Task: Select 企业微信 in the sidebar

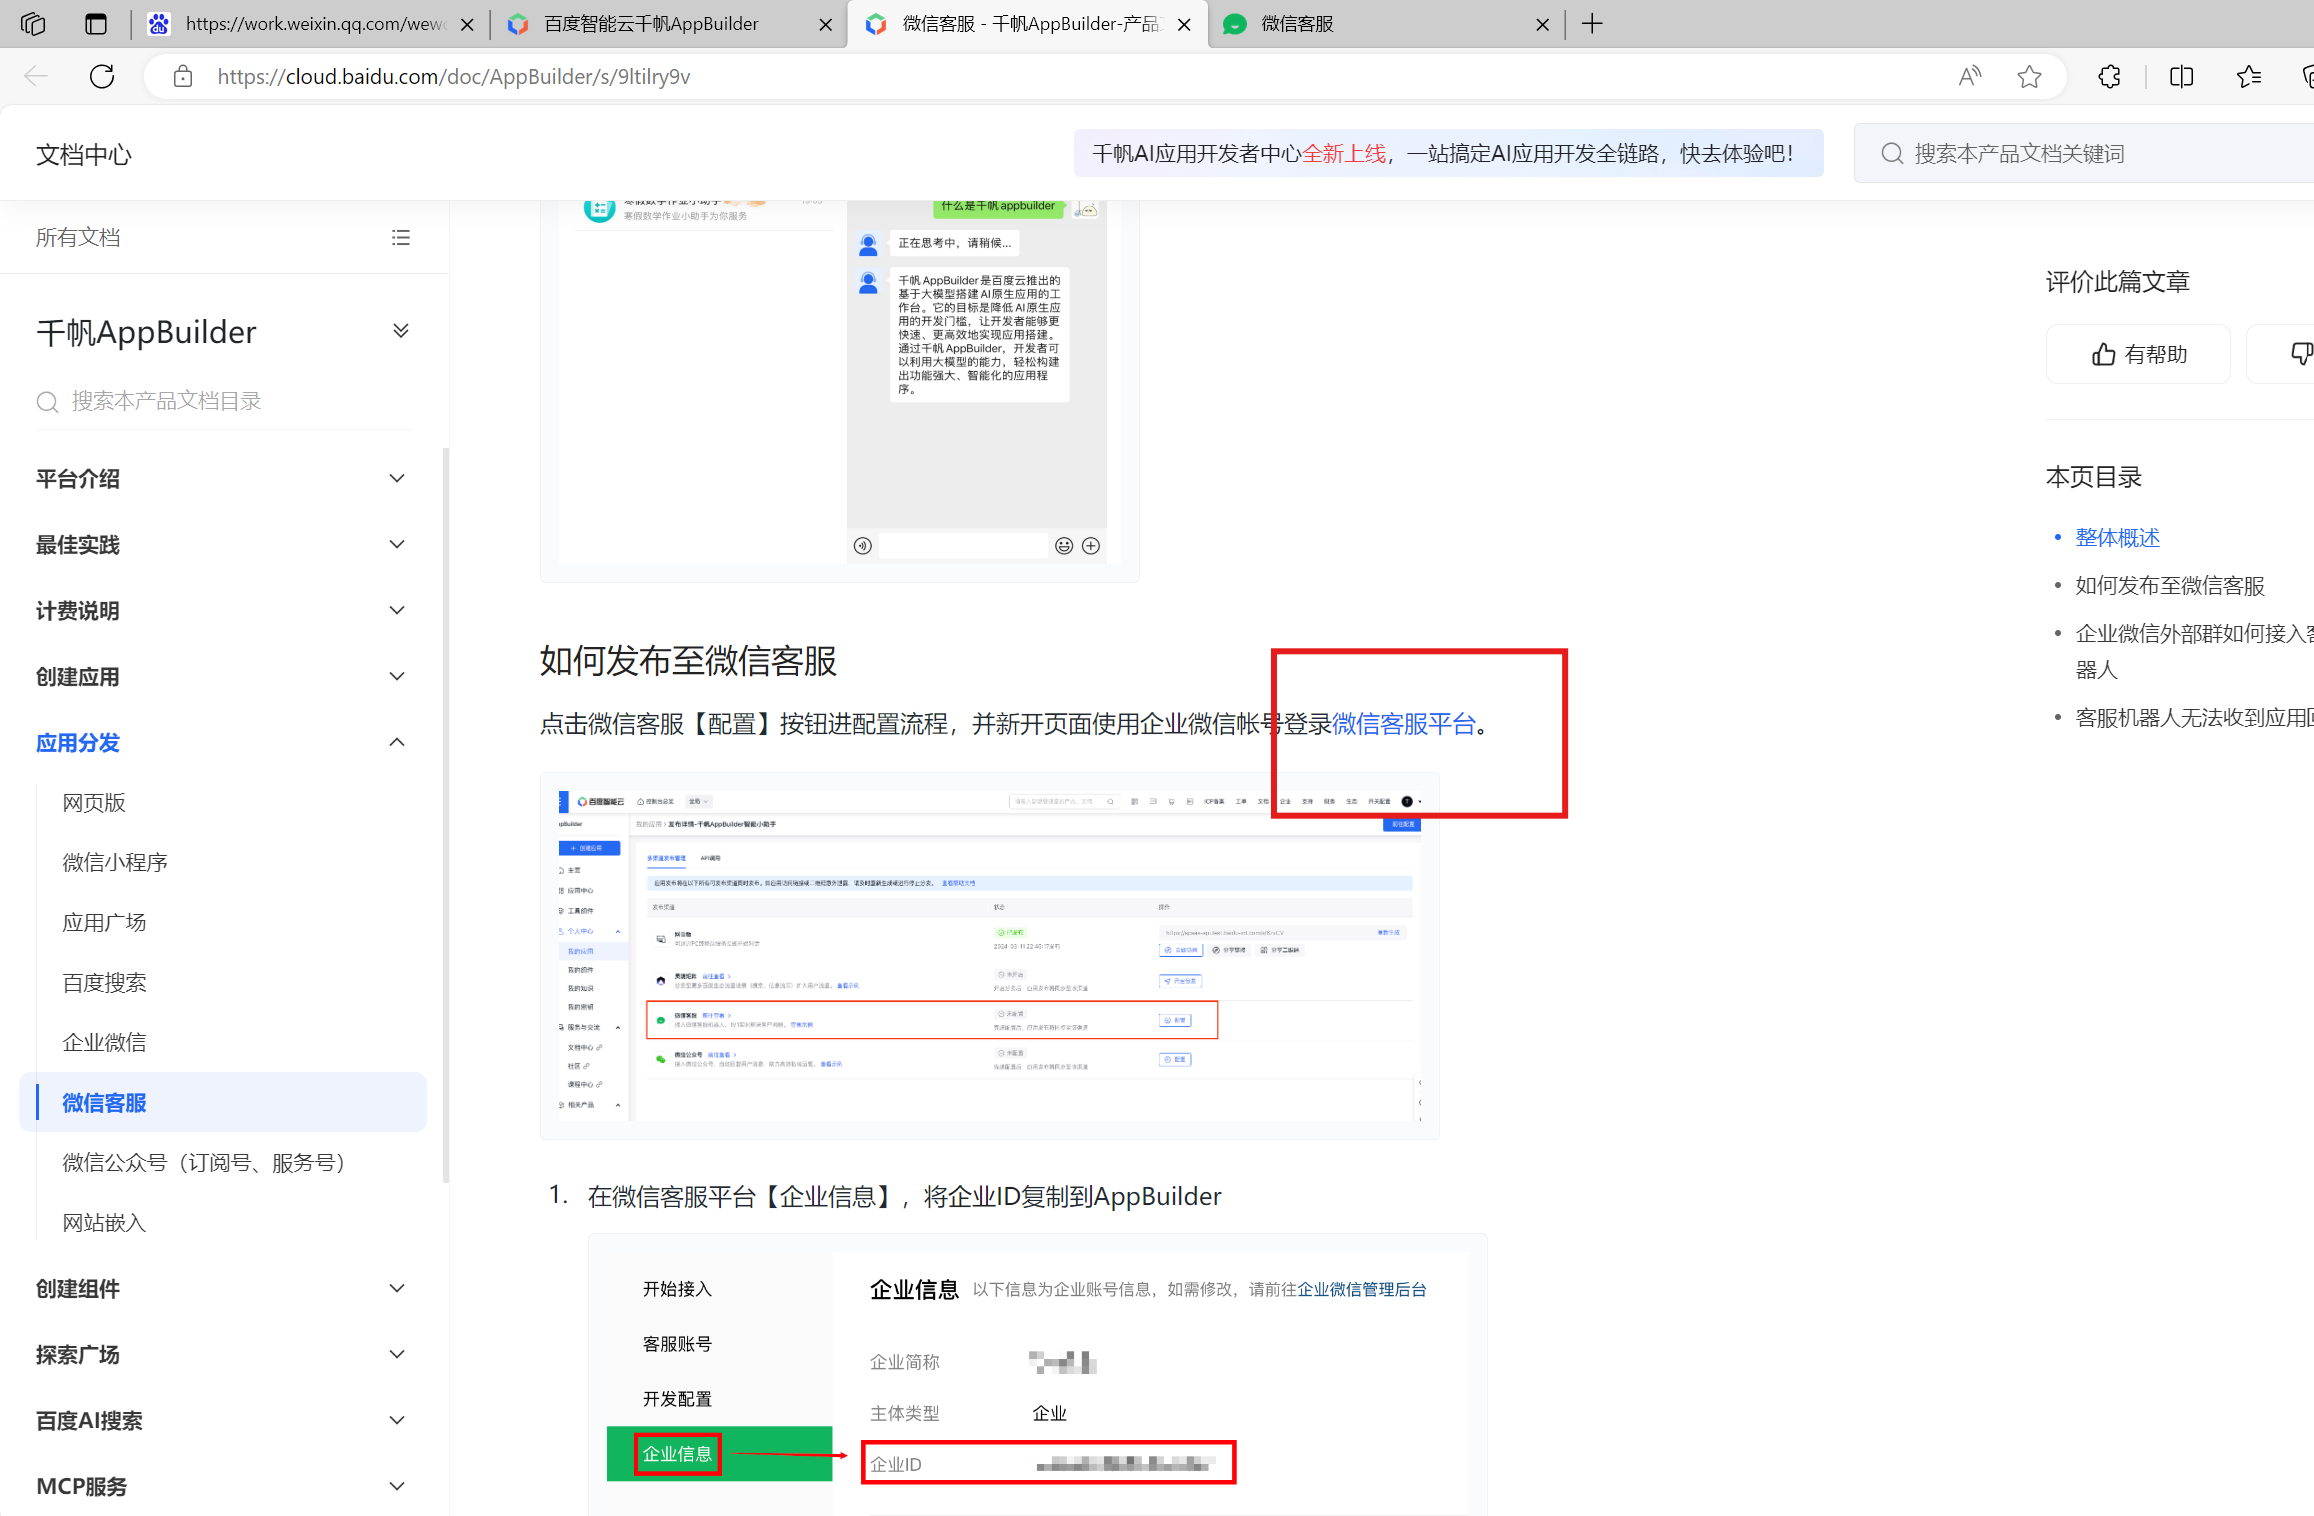Action: coord(104,1043)
